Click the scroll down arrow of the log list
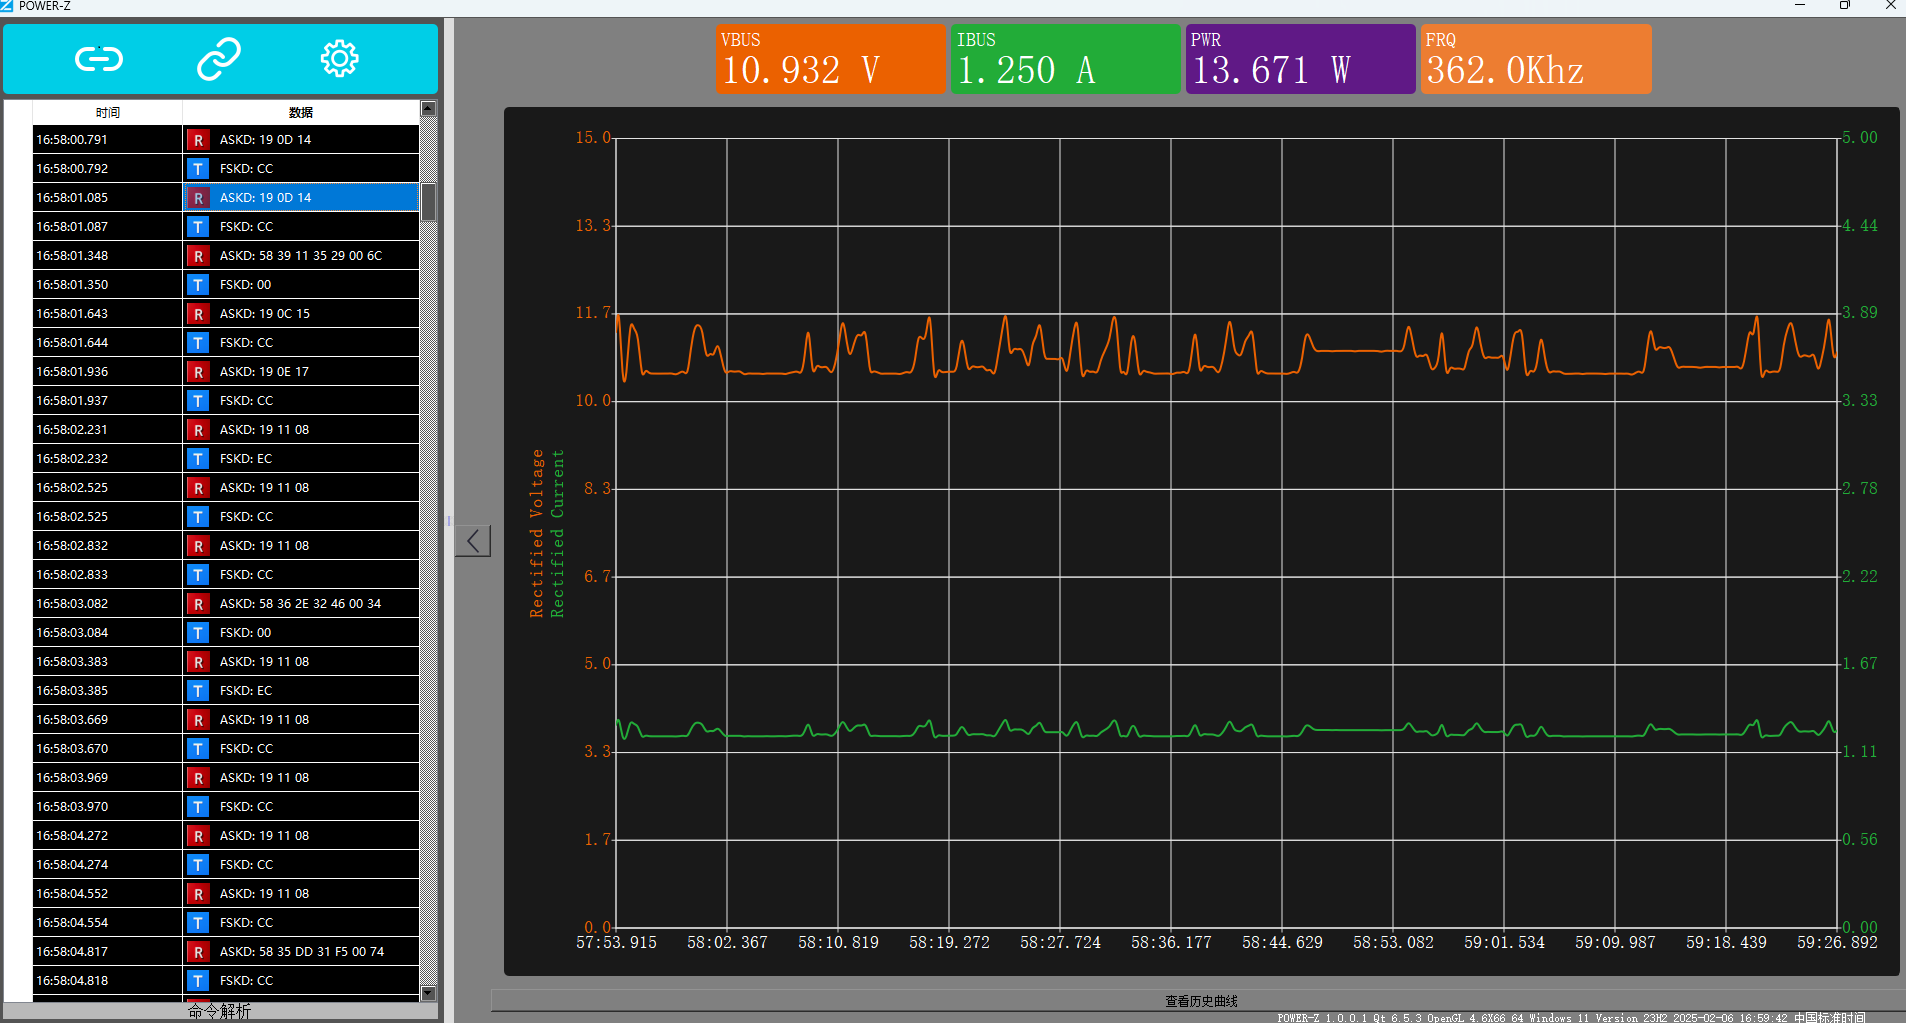 (428, 993)
